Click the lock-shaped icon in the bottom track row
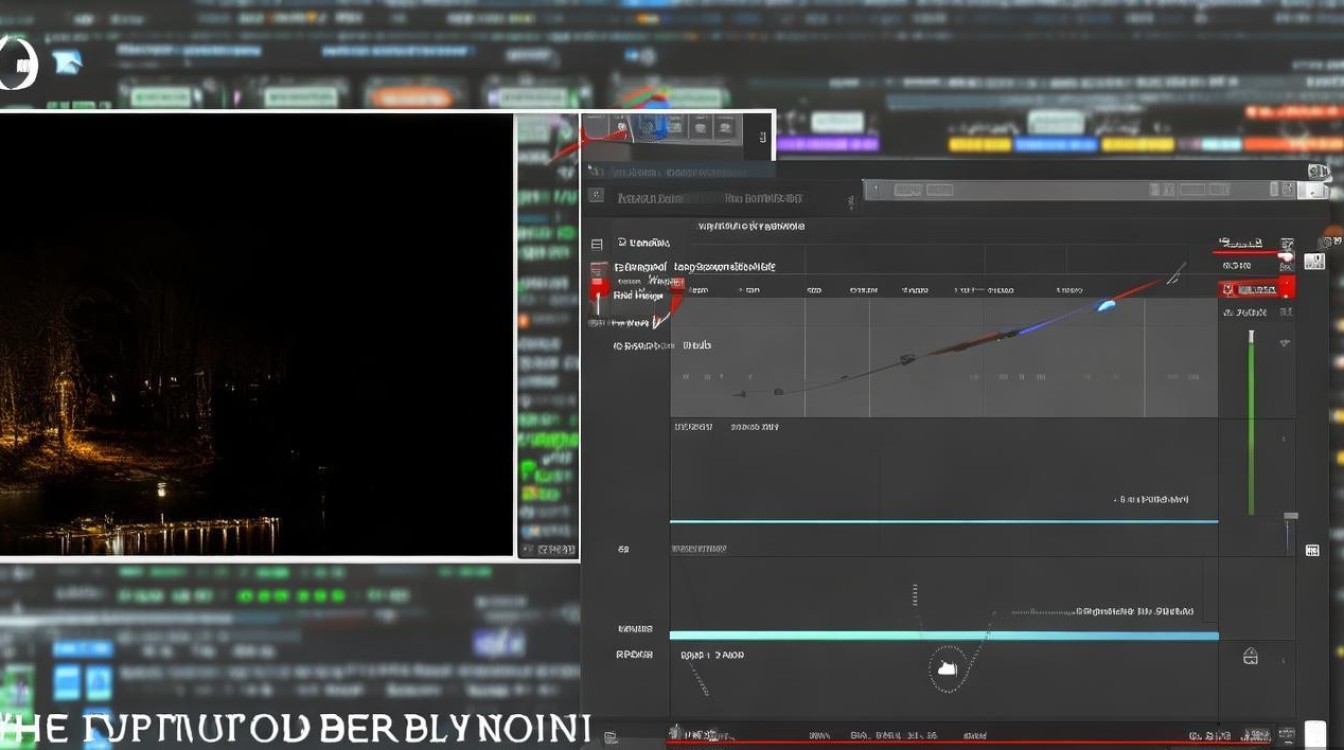 point(1250,657)
